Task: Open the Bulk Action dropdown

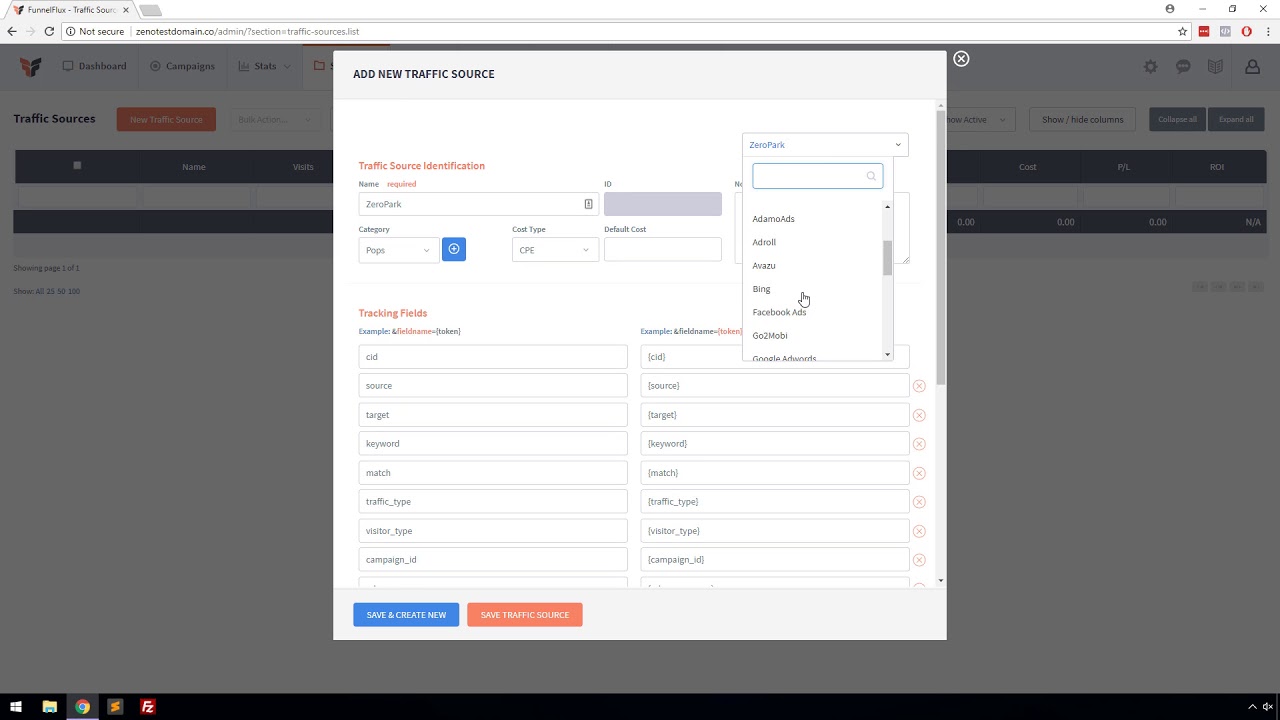Action: pyautogui.click(x=276, y=119)
